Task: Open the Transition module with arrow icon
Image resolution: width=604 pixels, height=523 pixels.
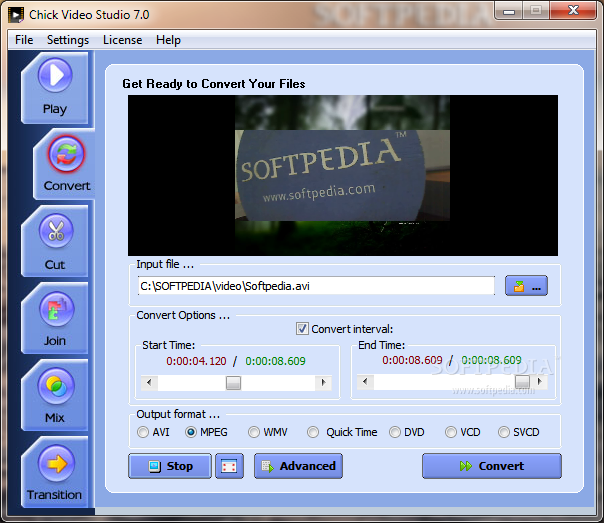Action: pos(55,473)
